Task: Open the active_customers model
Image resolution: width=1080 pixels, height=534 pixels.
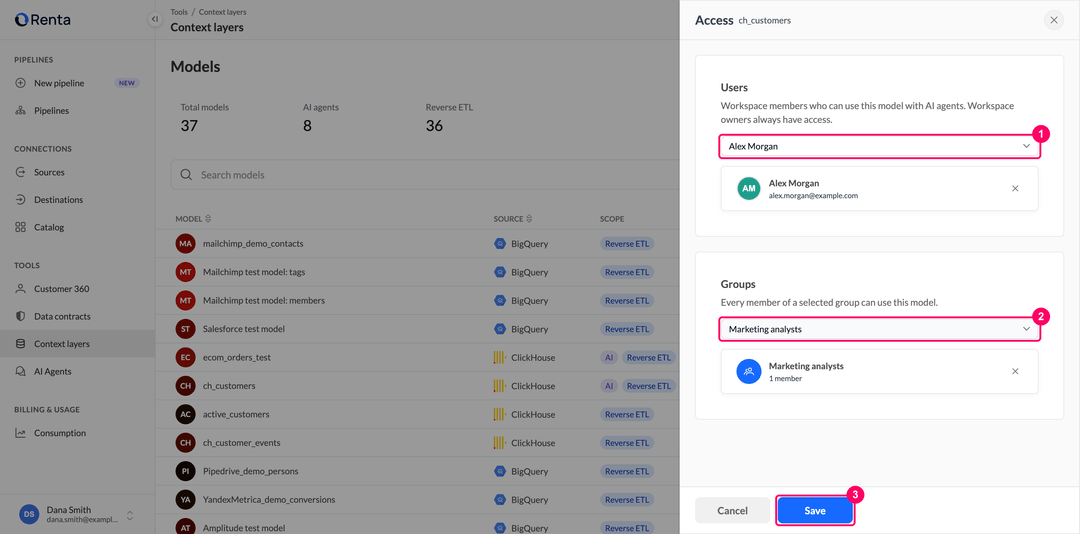Action: tap(236, 415)
